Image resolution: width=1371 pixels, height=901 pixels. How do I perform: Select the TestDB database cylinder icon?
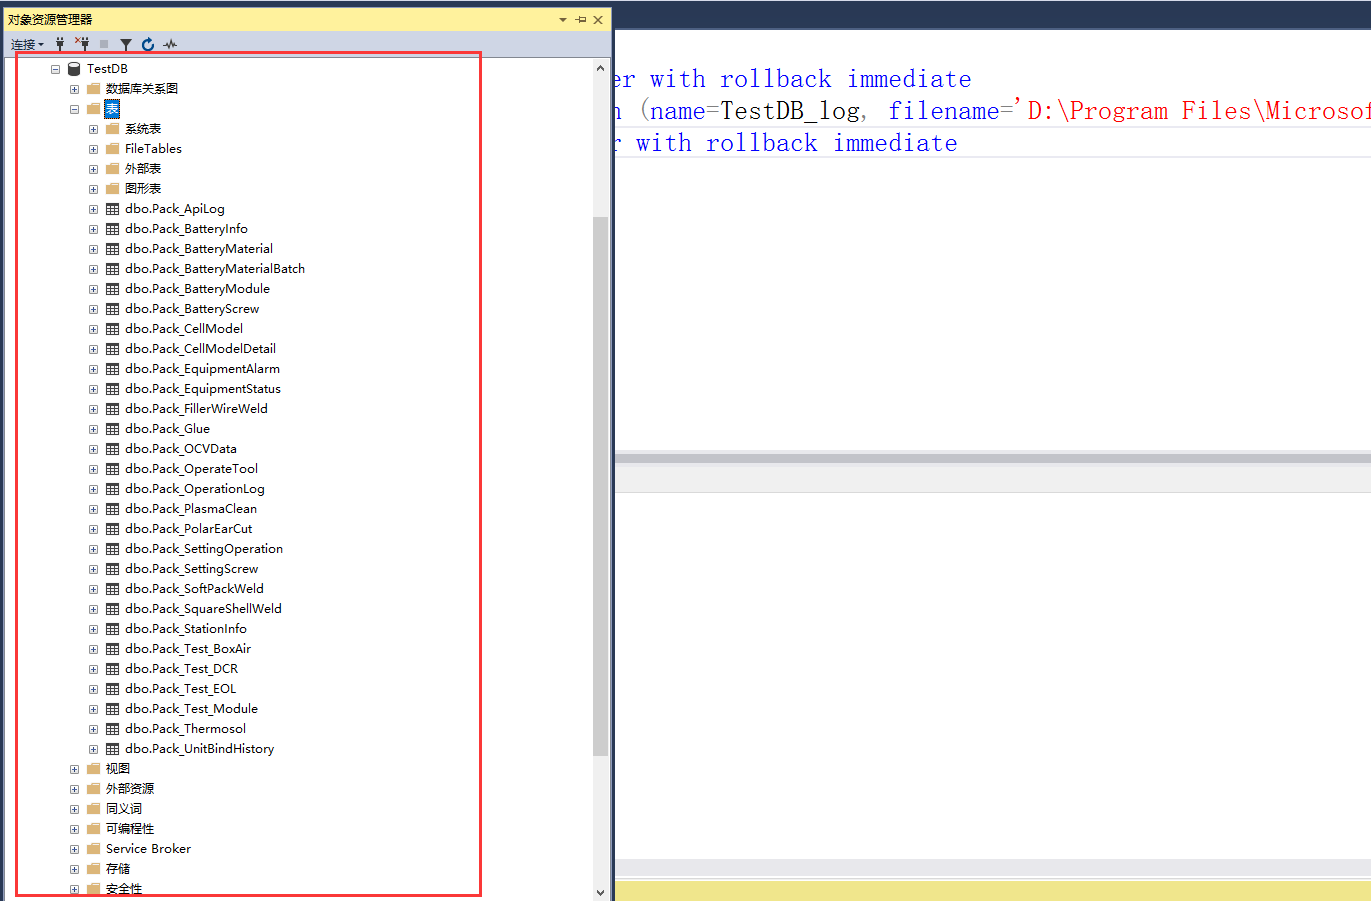(74, 69)
